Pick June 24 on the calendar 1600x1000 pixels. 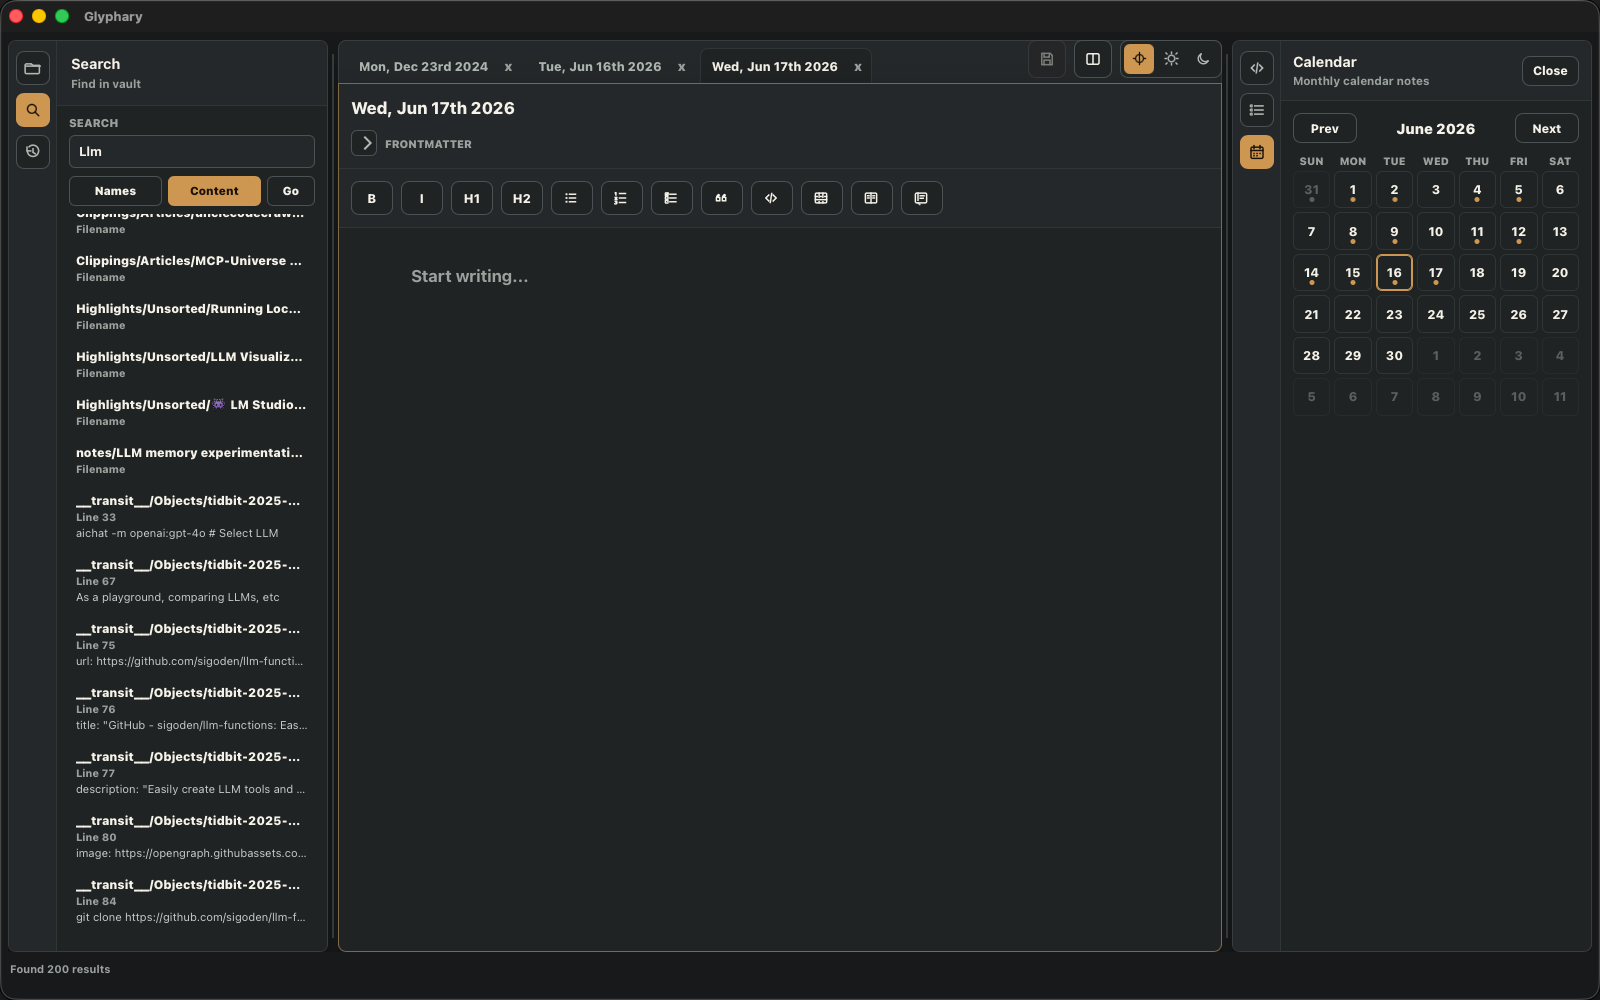coord(1435,315)
